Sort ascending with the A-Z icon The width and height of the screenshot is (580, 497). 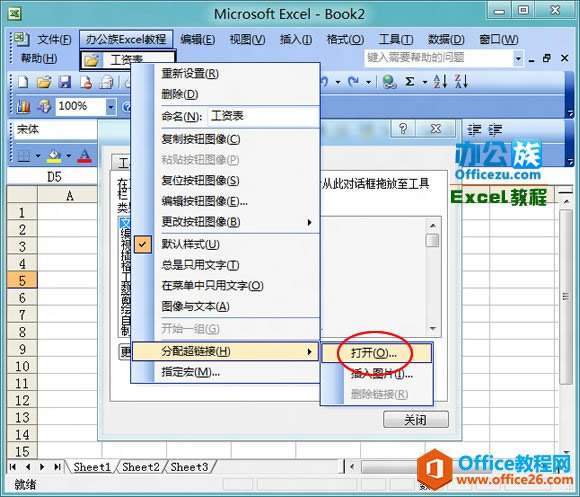440,81
